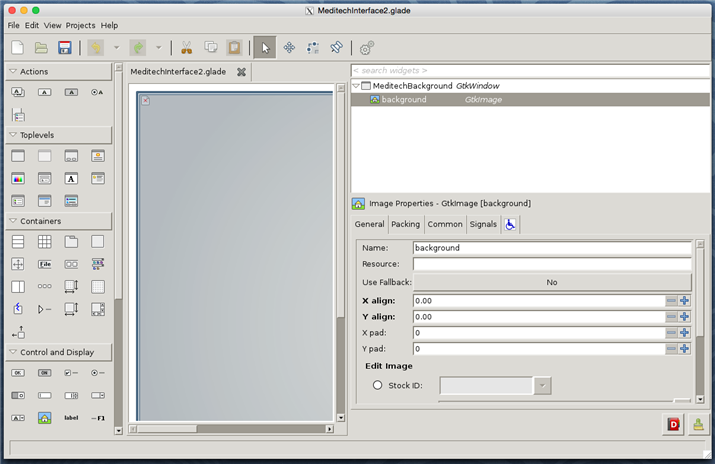Select the Stock ID radio button
The height and width of the screenshot is (464, 715).
pos(377,385)
